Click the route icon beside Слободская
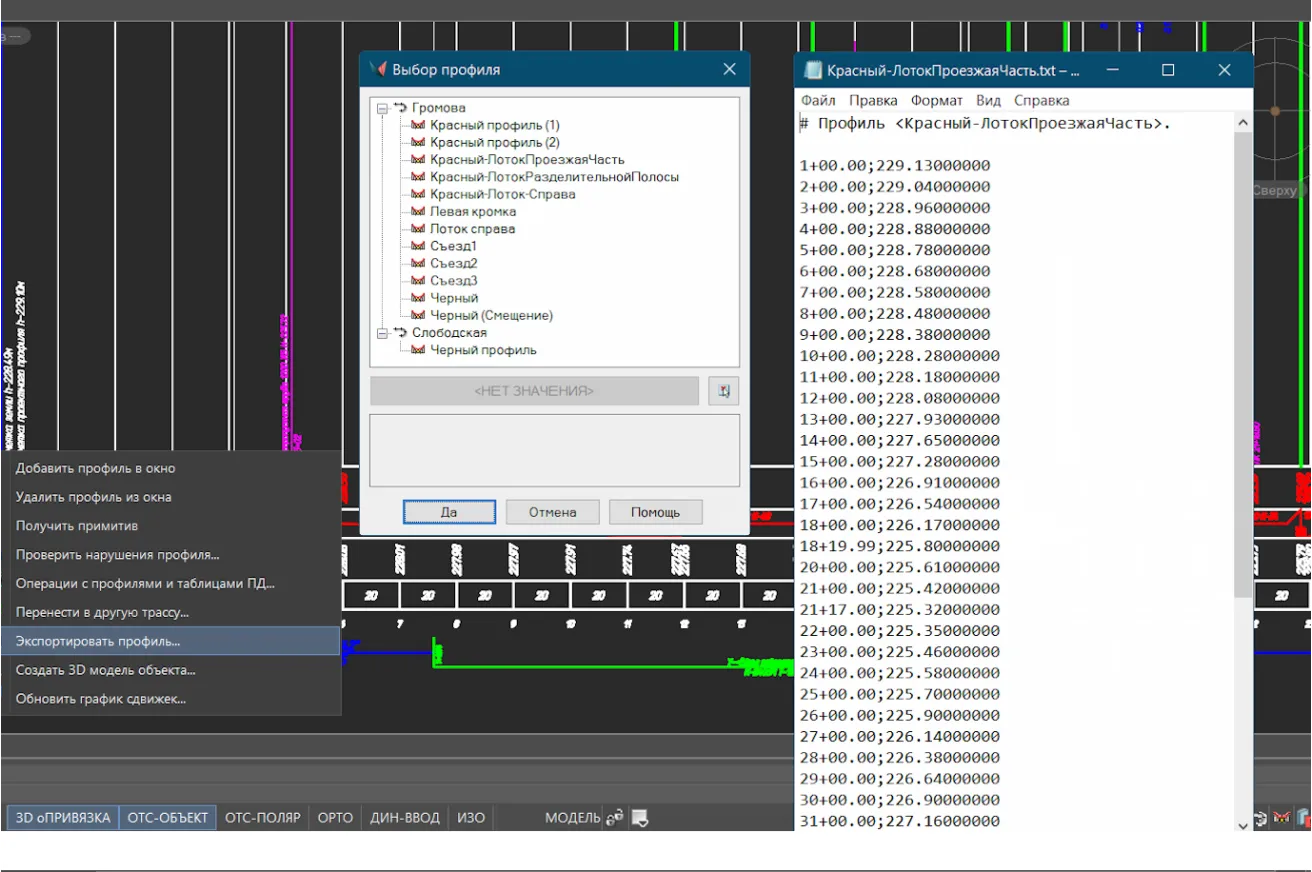 400,333
